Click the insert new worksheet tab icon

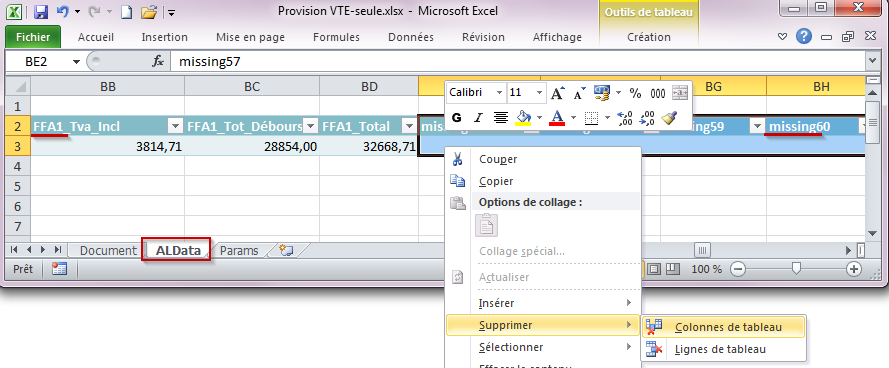[287, 250]
